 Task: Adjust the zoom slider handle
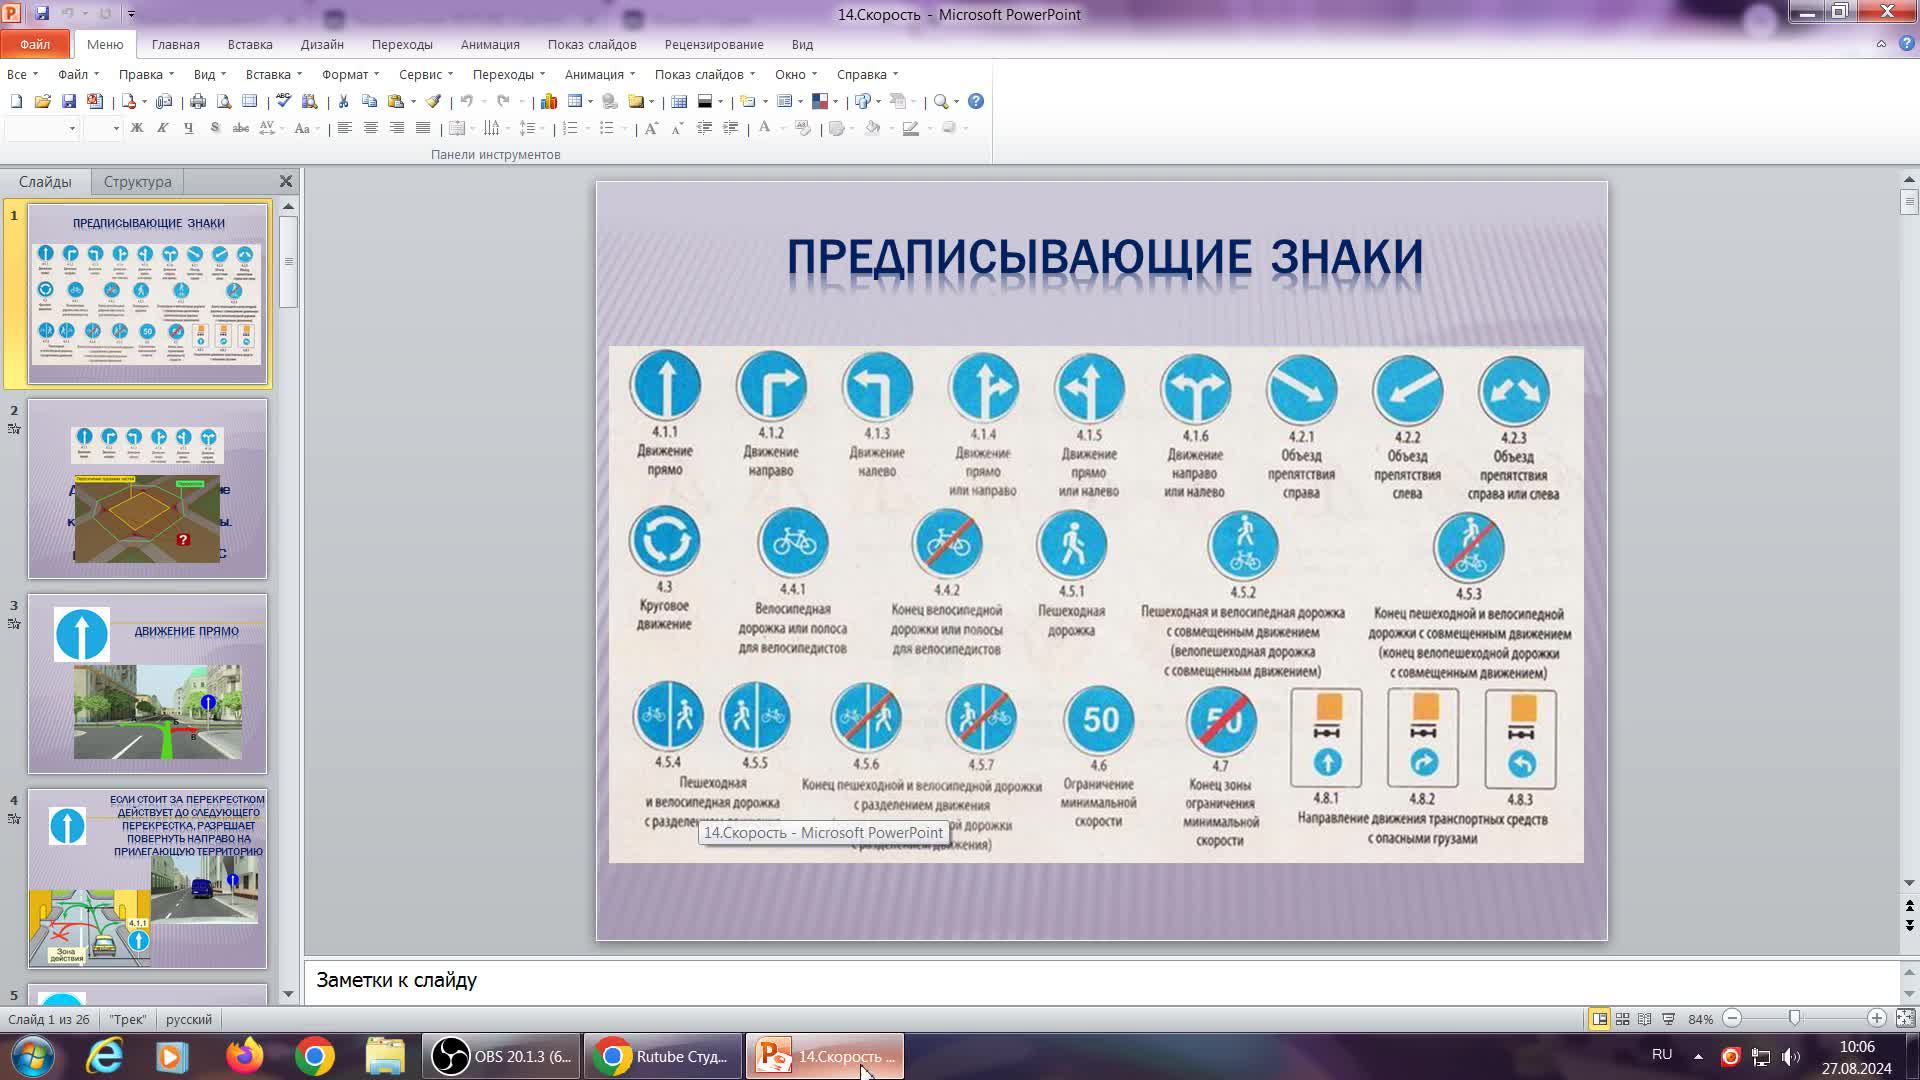tap(1795, 1018)
